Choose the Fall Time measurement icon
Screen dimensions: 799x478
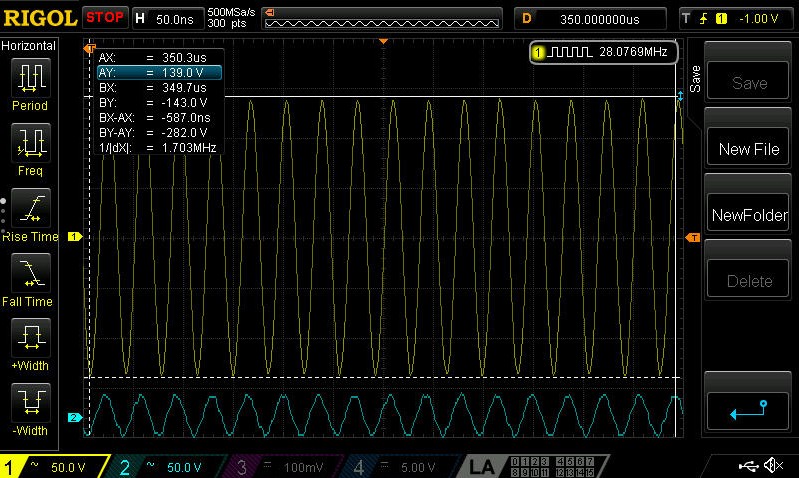[31, 273]
